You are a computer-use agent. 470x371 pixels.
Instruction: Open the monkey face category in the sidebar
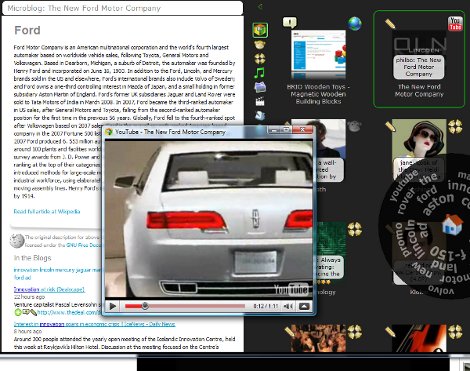pyautogui.click(x=260, y=45)
